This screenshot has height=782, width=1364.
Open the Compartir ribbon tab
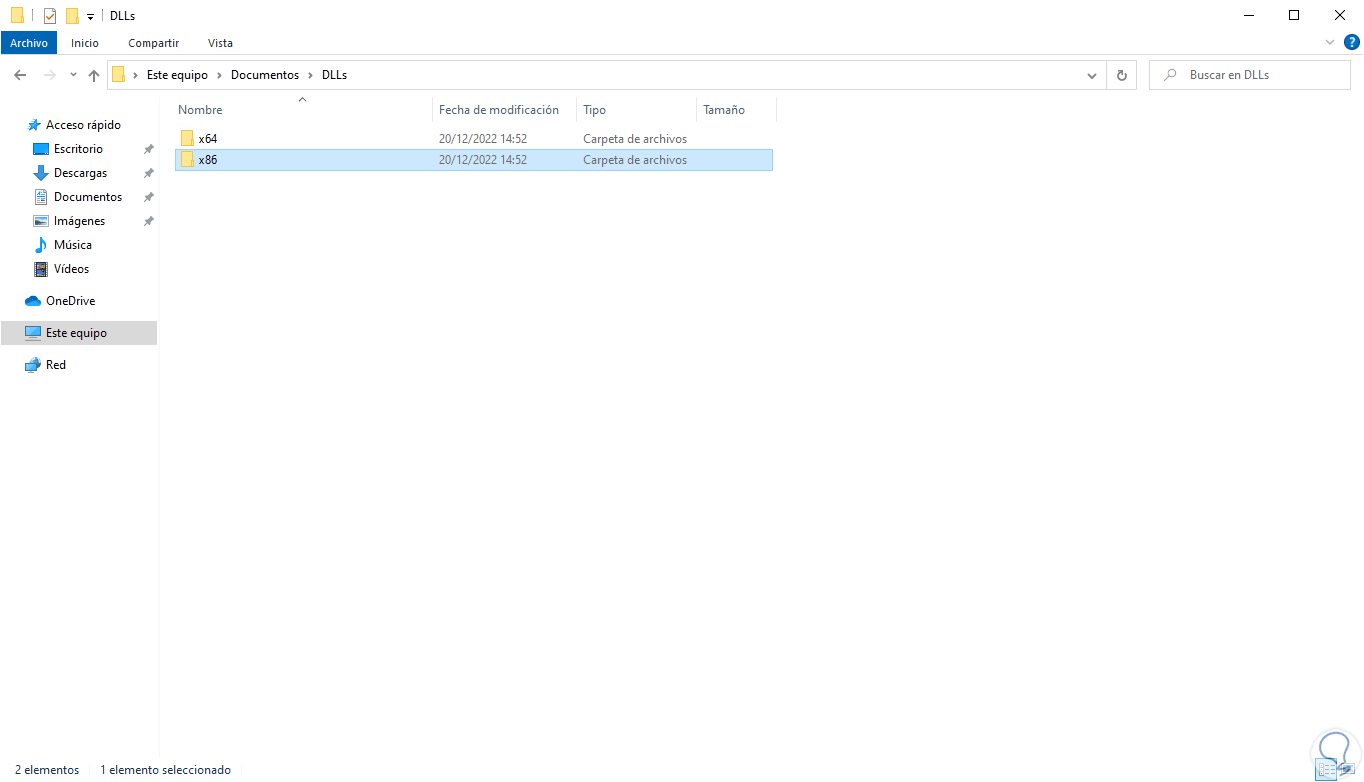[153, 43]
